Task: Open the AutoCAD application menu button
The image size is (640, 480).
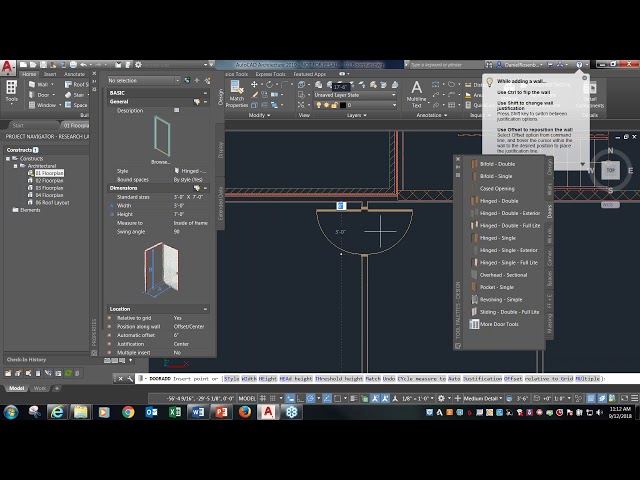Action: pos(7,67)
